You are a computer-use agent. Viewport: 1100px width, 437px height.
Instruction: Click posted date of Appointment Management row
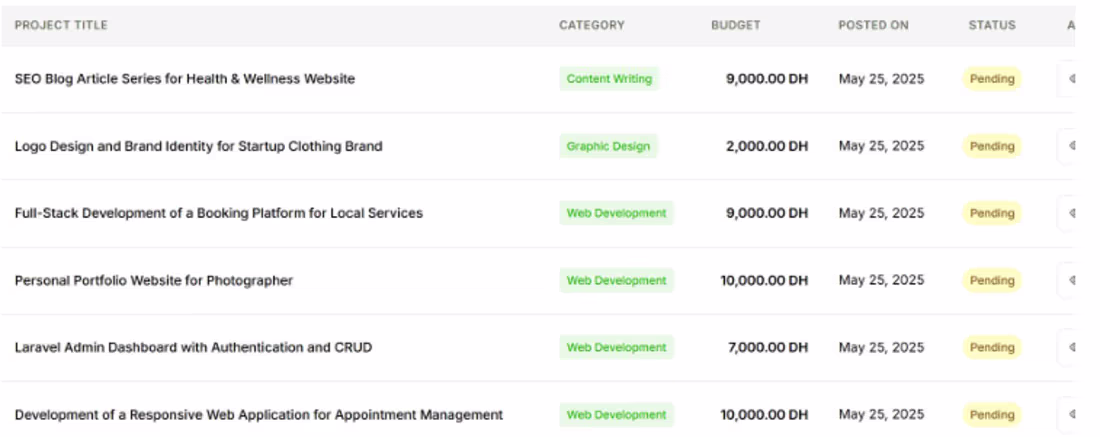pyautogui.click(x=881, y=415)
